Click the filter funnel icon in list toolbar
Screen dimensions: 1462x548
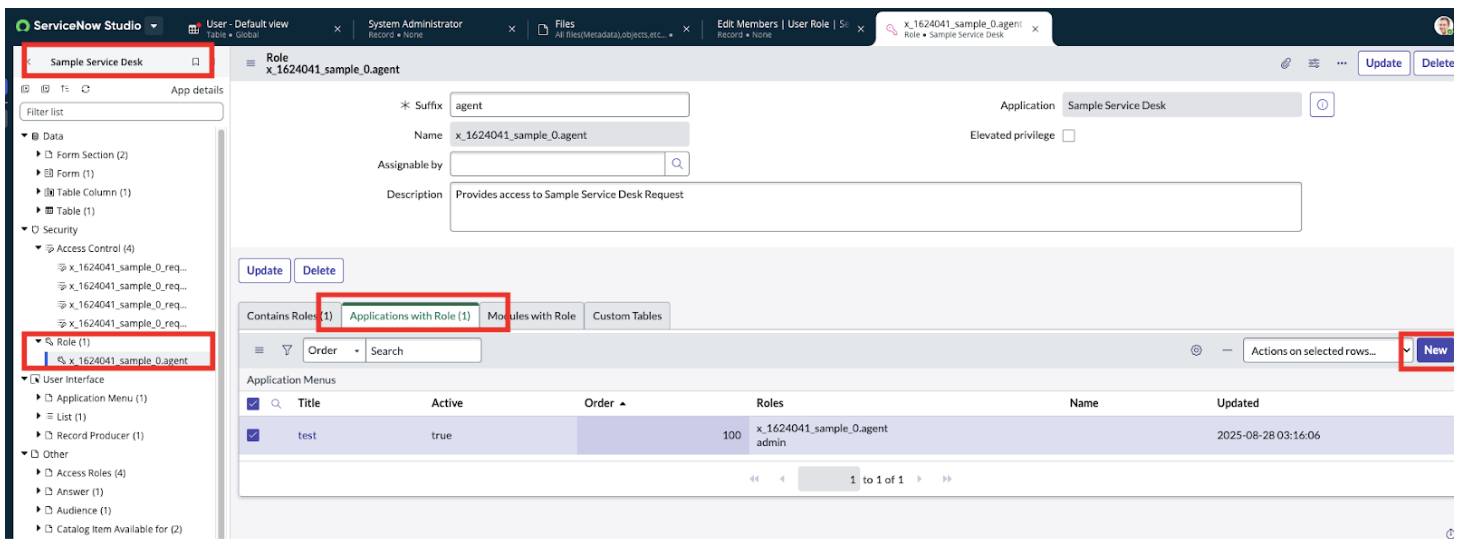287,351
